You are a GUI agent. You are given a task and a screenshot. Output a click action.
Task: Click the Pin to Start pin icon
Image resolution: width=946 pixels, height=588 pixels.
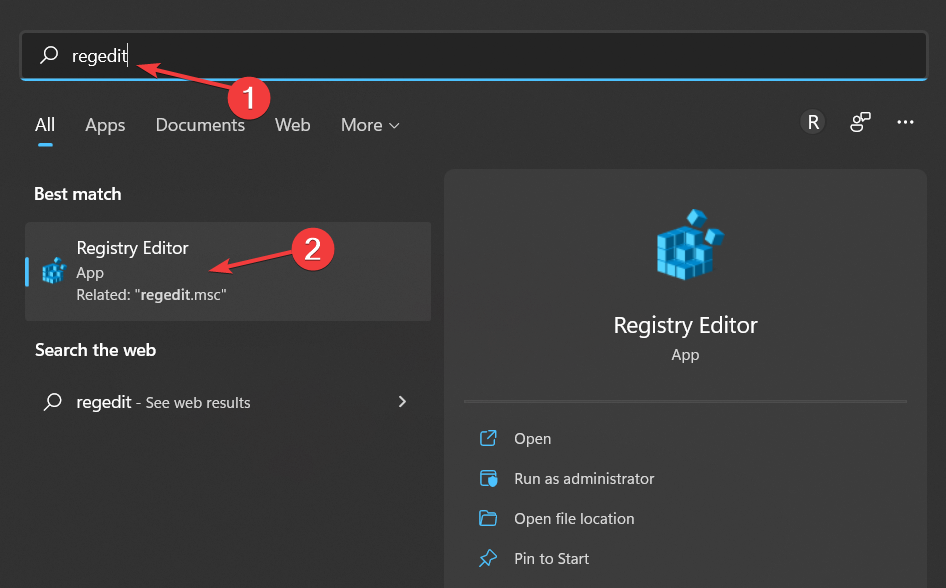488,558
